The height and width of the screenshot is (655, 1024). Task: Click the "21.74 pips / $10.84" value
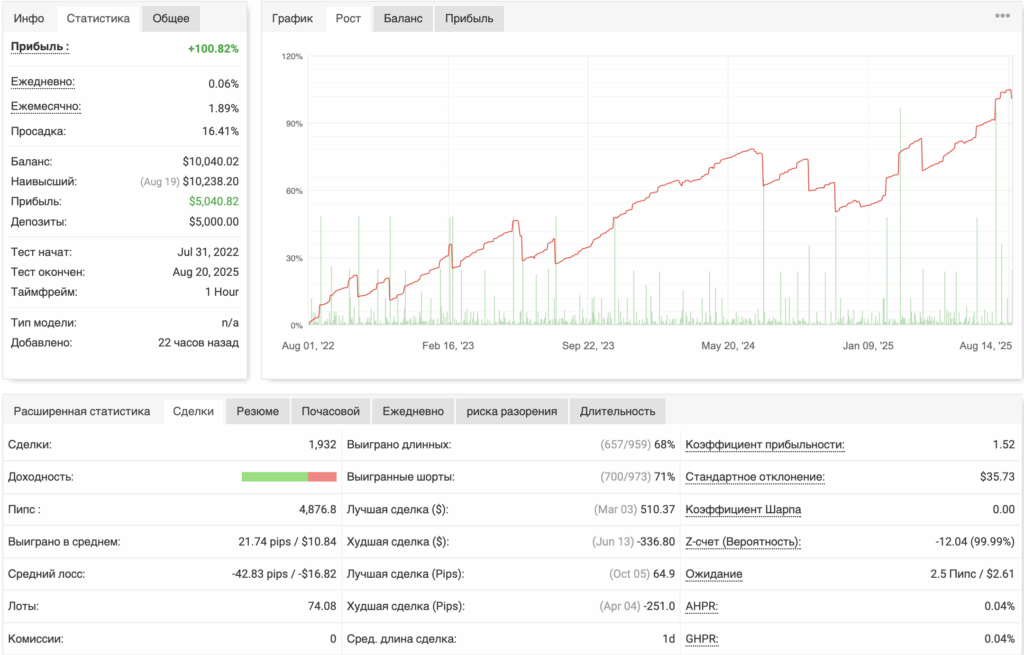287,542
